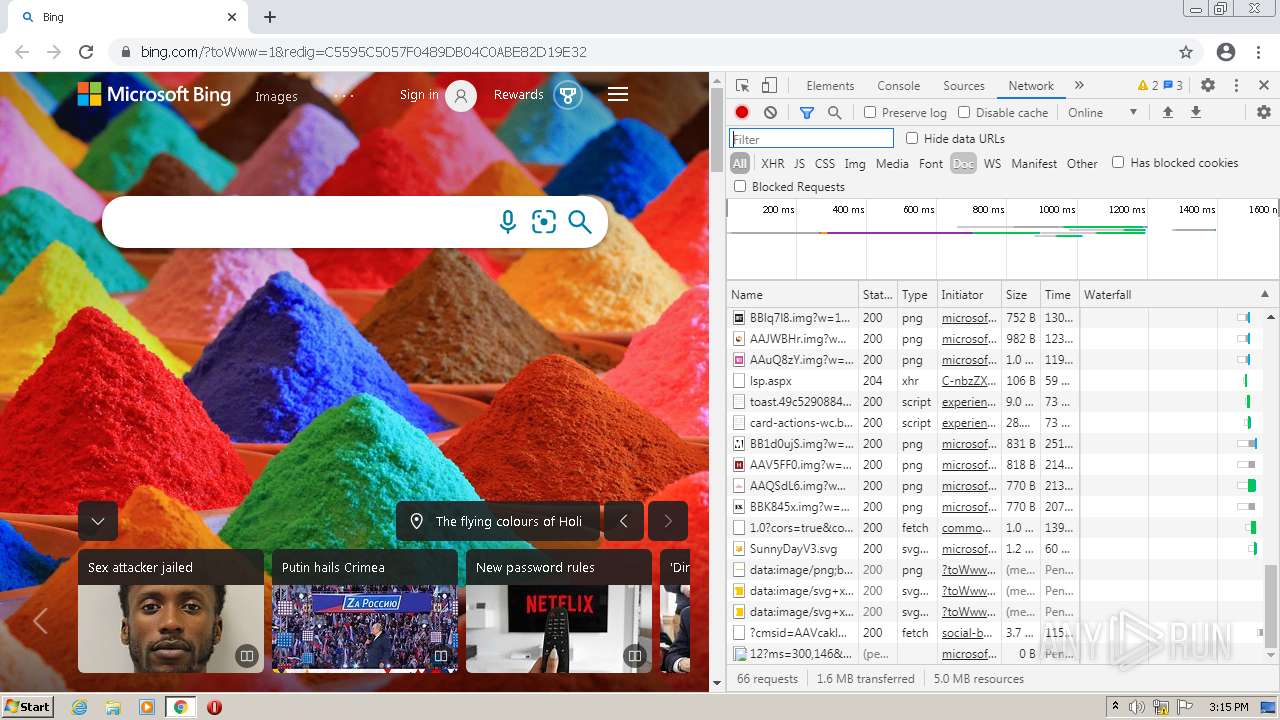1280x720 pixels.
Task: Check Has blocked cookies
Action: (x=1118, y=163)
